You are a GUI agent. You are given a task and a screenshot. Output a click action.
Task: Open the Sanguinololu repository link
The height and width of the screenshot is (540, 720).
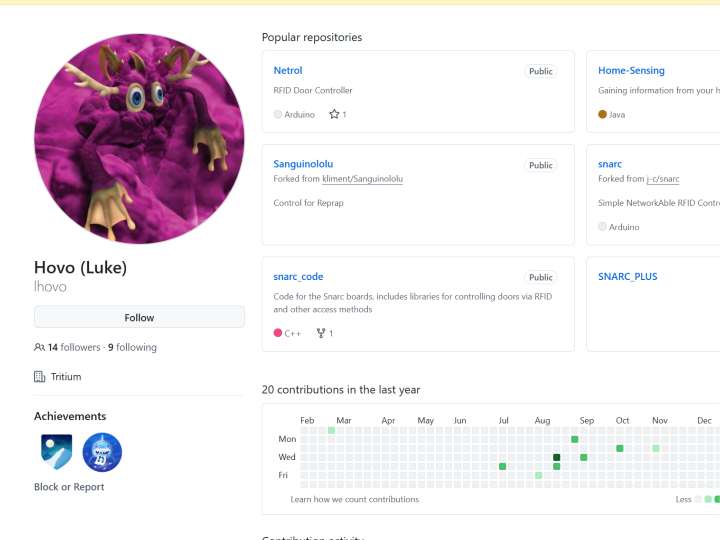[x=303, y=164]
